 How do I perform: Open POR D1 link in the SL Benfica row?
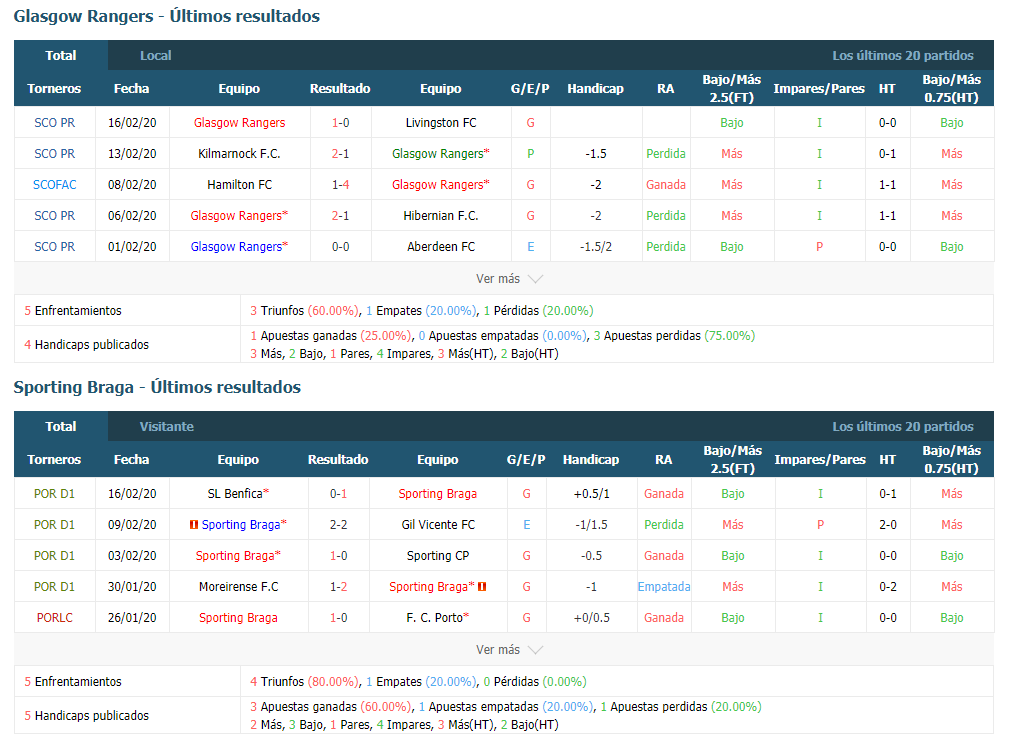55,494
